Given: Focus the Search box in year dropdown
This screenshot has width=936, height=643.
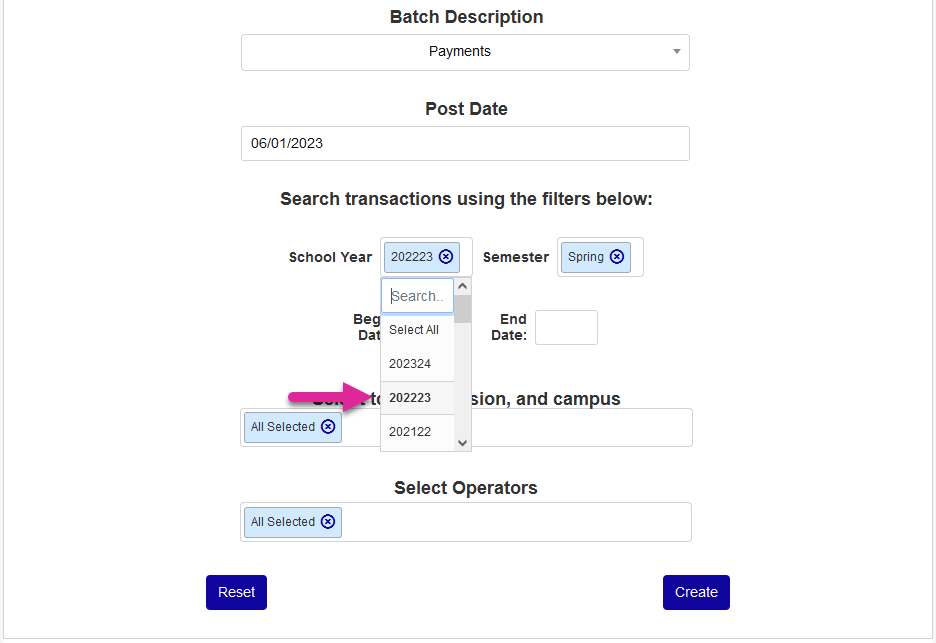Looking at the screenshot, I should [x=417, y=296].
